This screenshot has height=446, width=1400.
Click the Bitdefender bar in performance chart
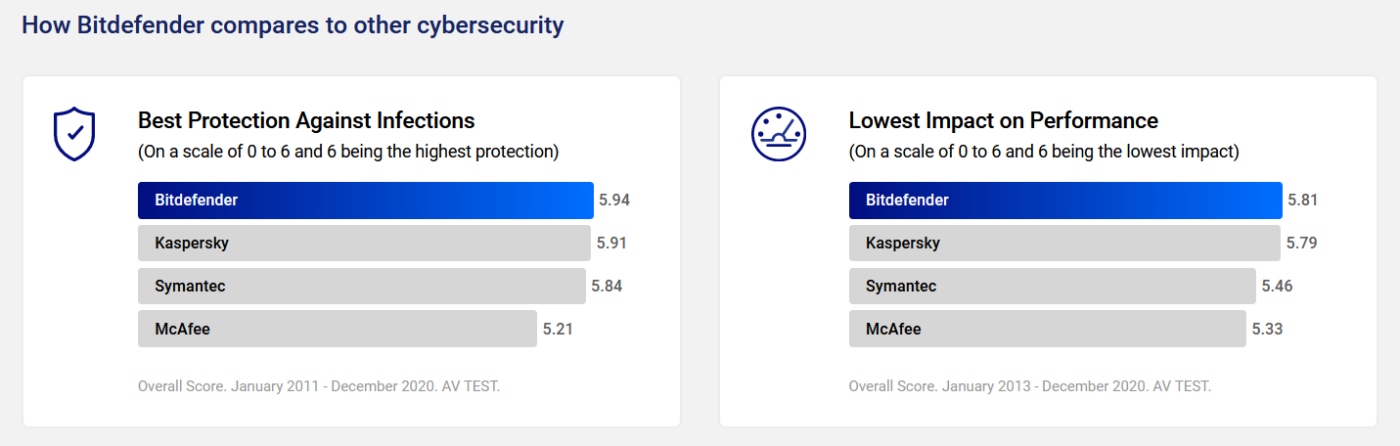(x=1065, y=200)
